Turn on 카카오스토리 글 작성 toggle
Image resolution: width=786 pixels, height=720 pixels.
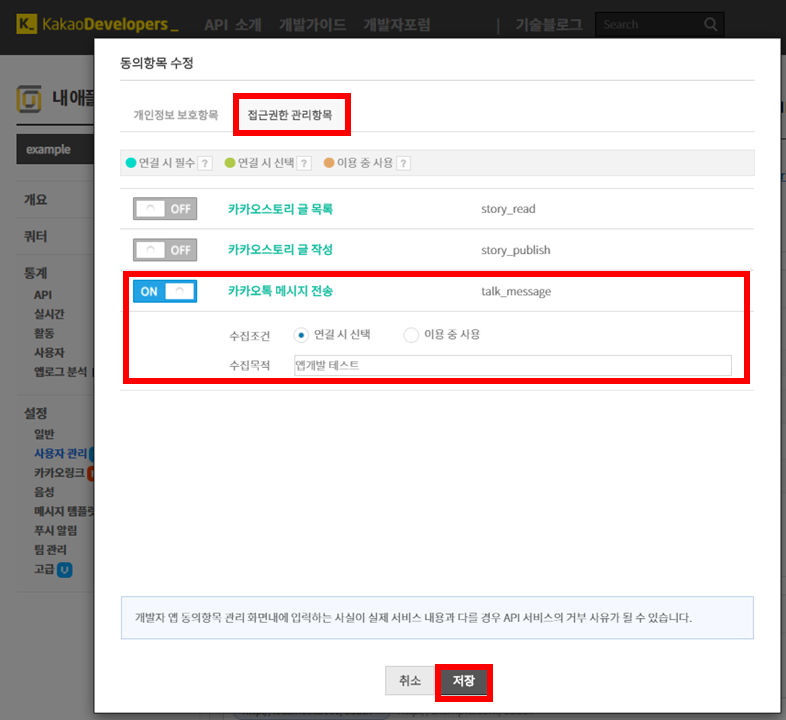point(165,250)
